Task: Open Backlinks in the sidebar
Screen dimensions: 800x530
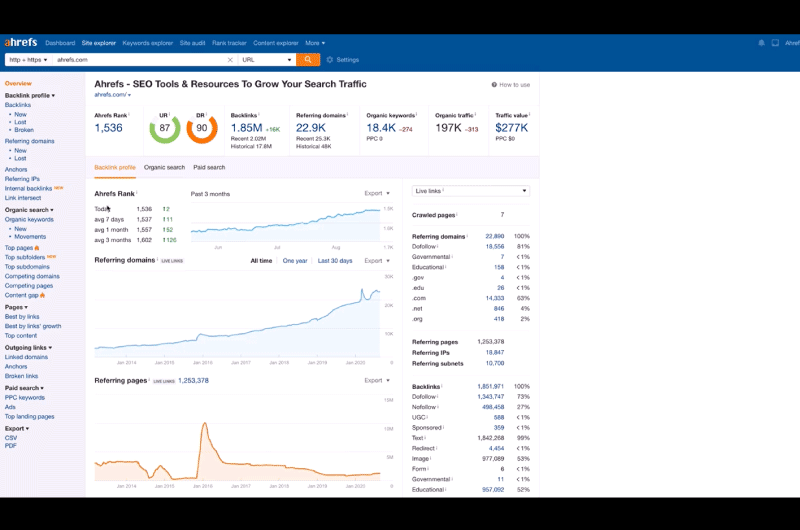Action: [18, 105]
